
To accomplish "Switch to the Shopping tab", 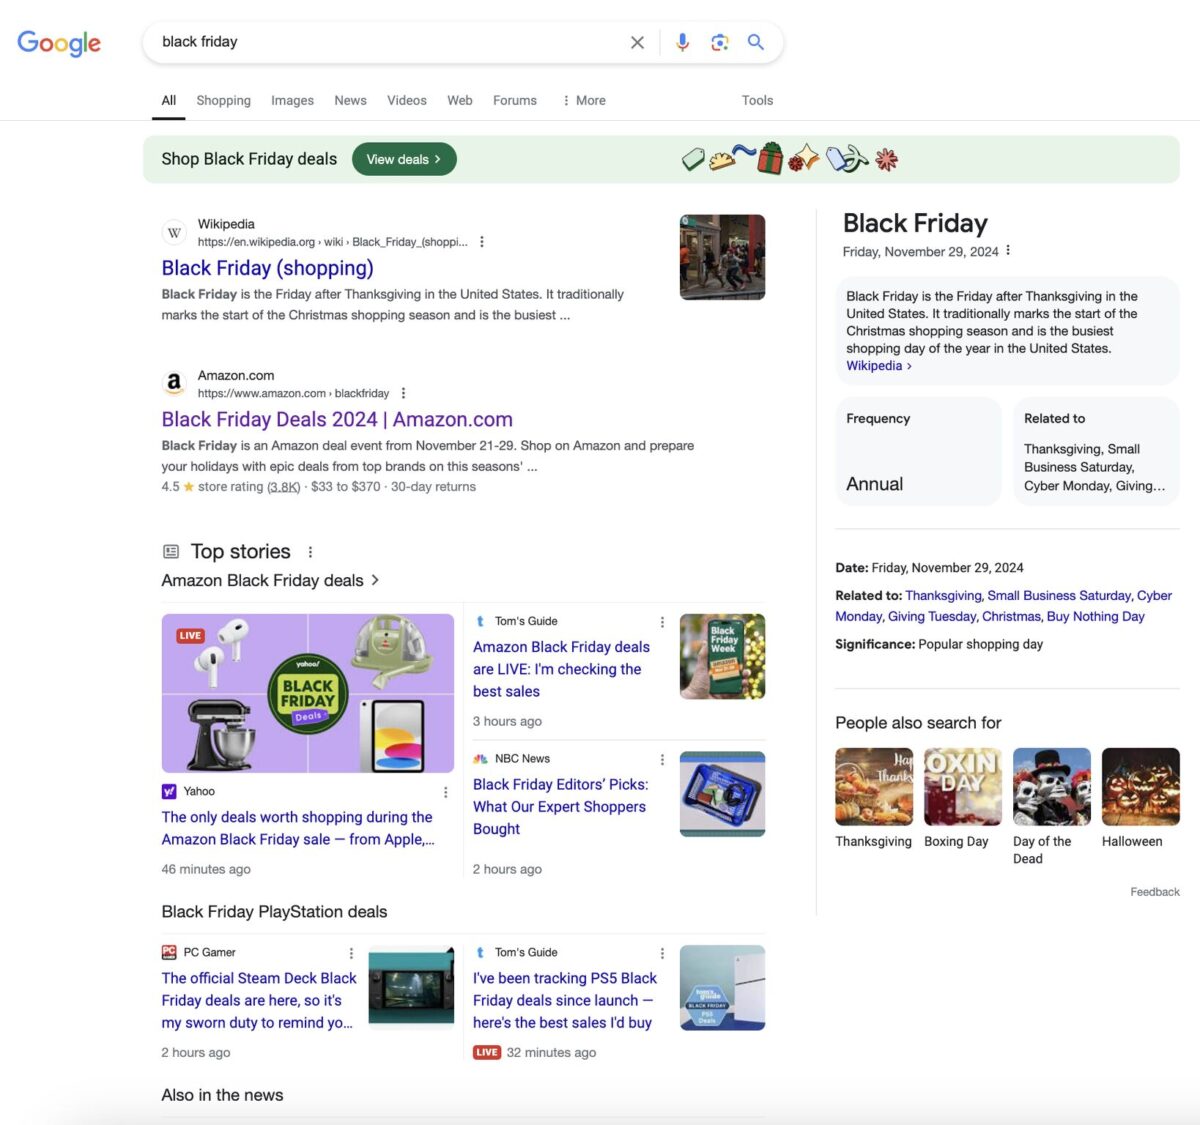I will click(223, 100).
